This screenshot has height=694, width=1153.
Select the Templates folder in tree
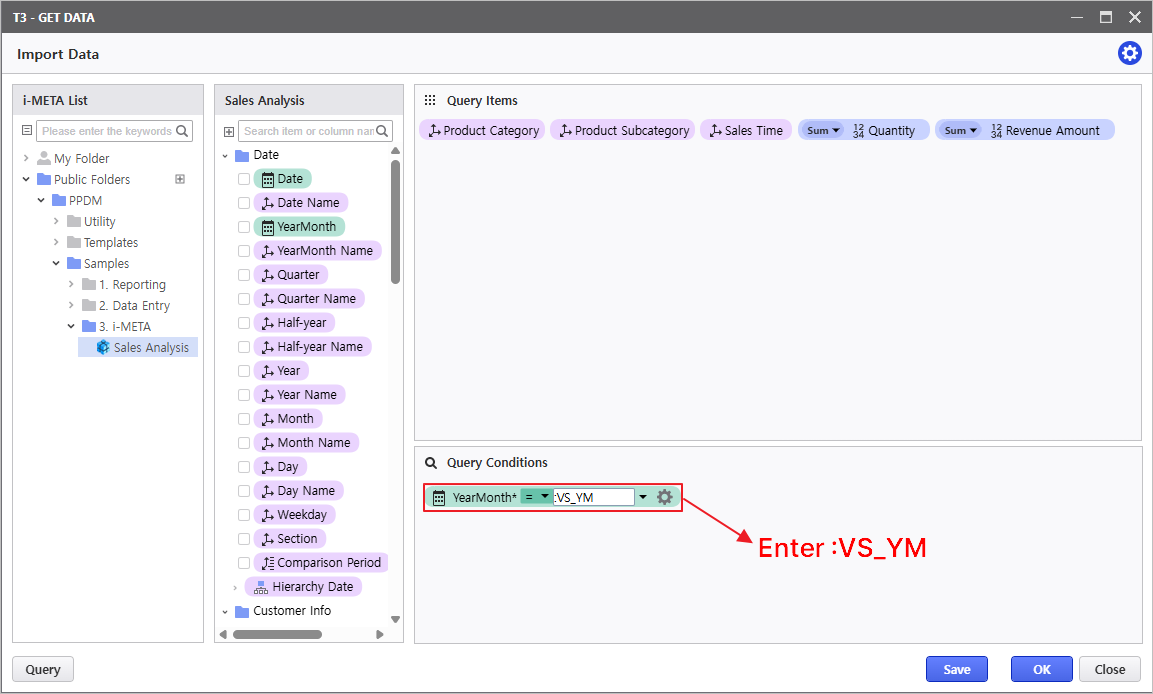tap(110, 243)
